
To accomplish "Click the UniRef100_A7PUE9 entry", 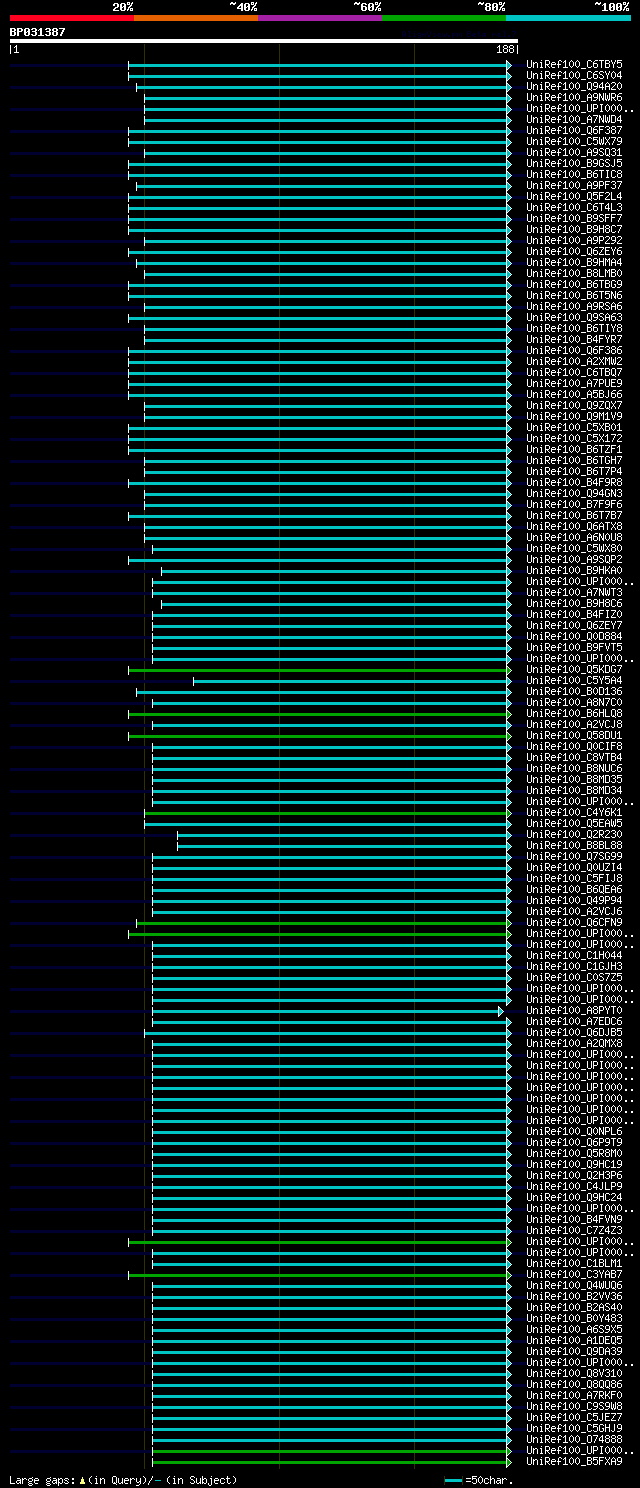I will [x=574, y=384].
